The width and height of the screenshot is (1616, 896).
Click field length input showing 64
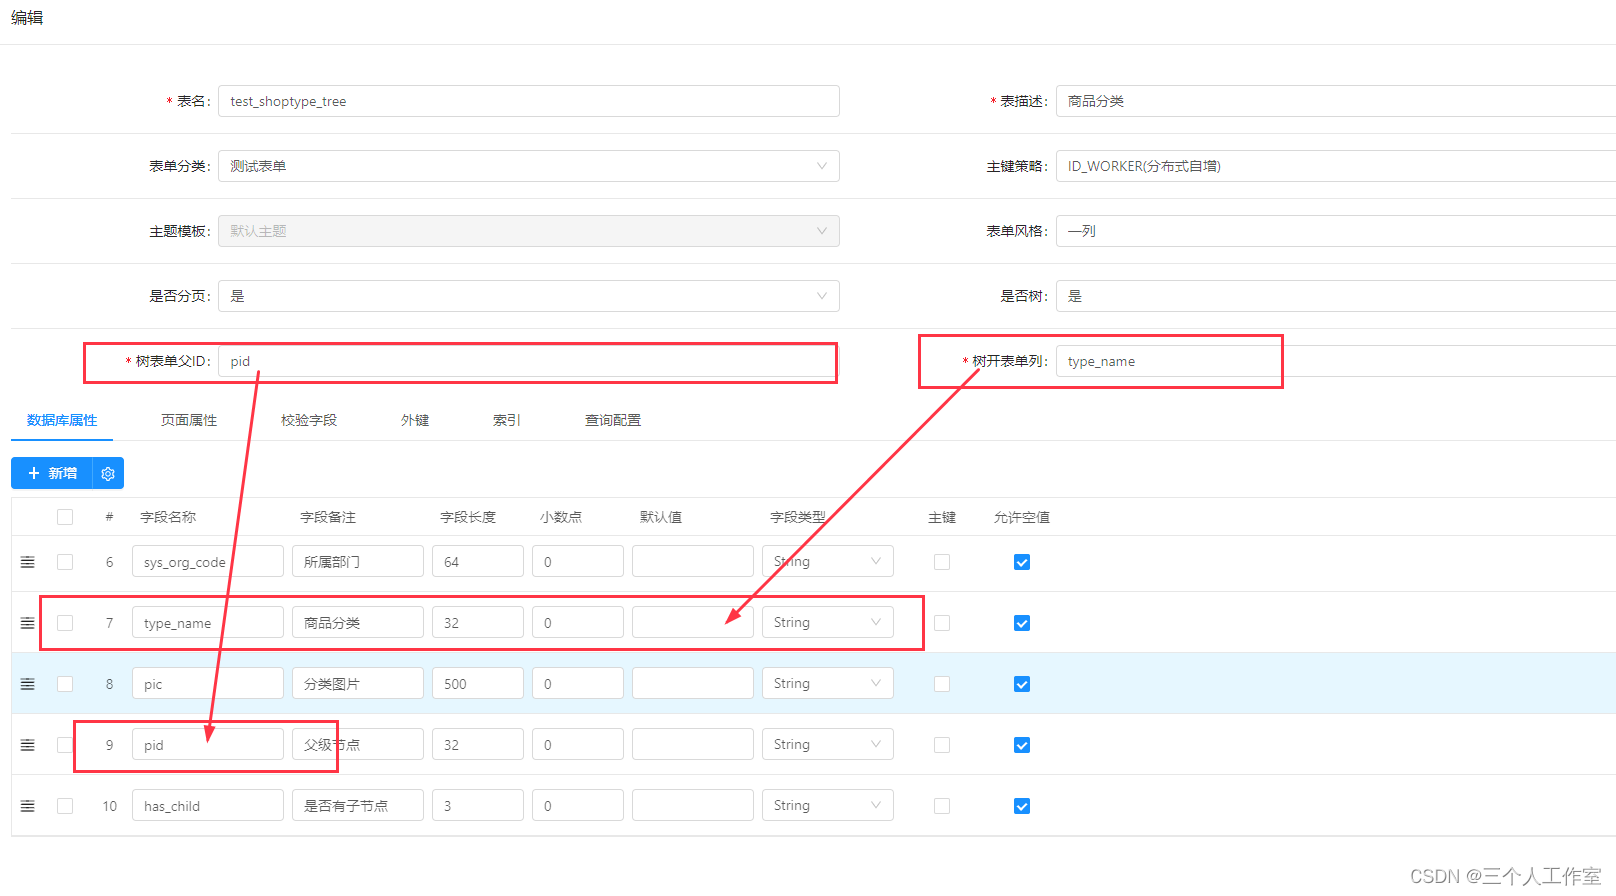click(478, 561)
